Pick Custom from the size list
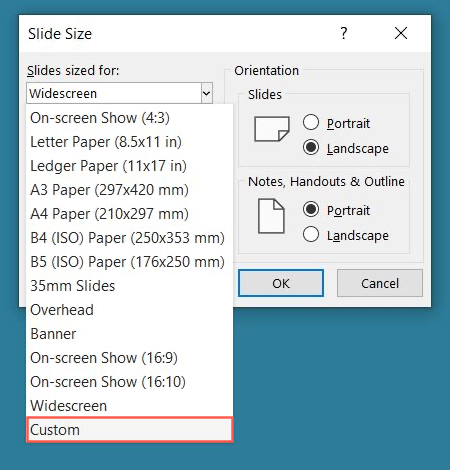The image size is (450, 470). (130, 430)
